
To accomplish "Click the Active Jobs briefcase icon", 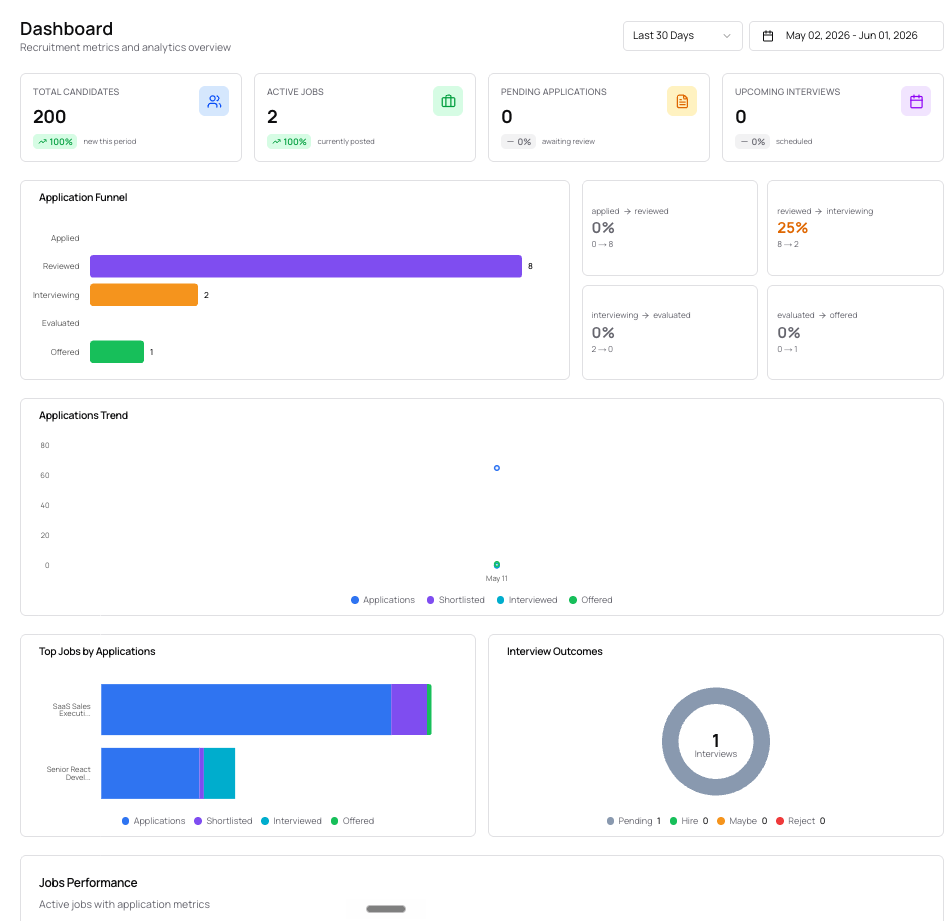I will tap(448, 101).
